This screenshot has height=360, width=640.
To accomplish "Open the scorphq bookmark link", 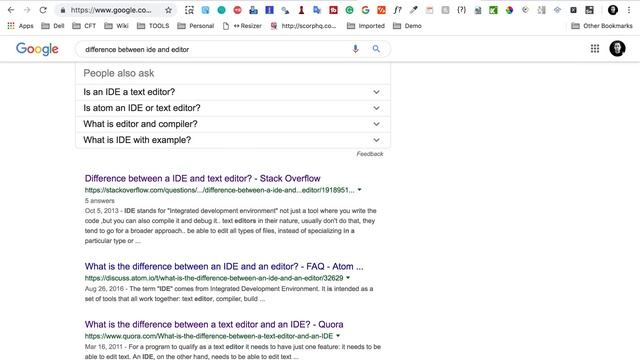I will coord(303,26).
